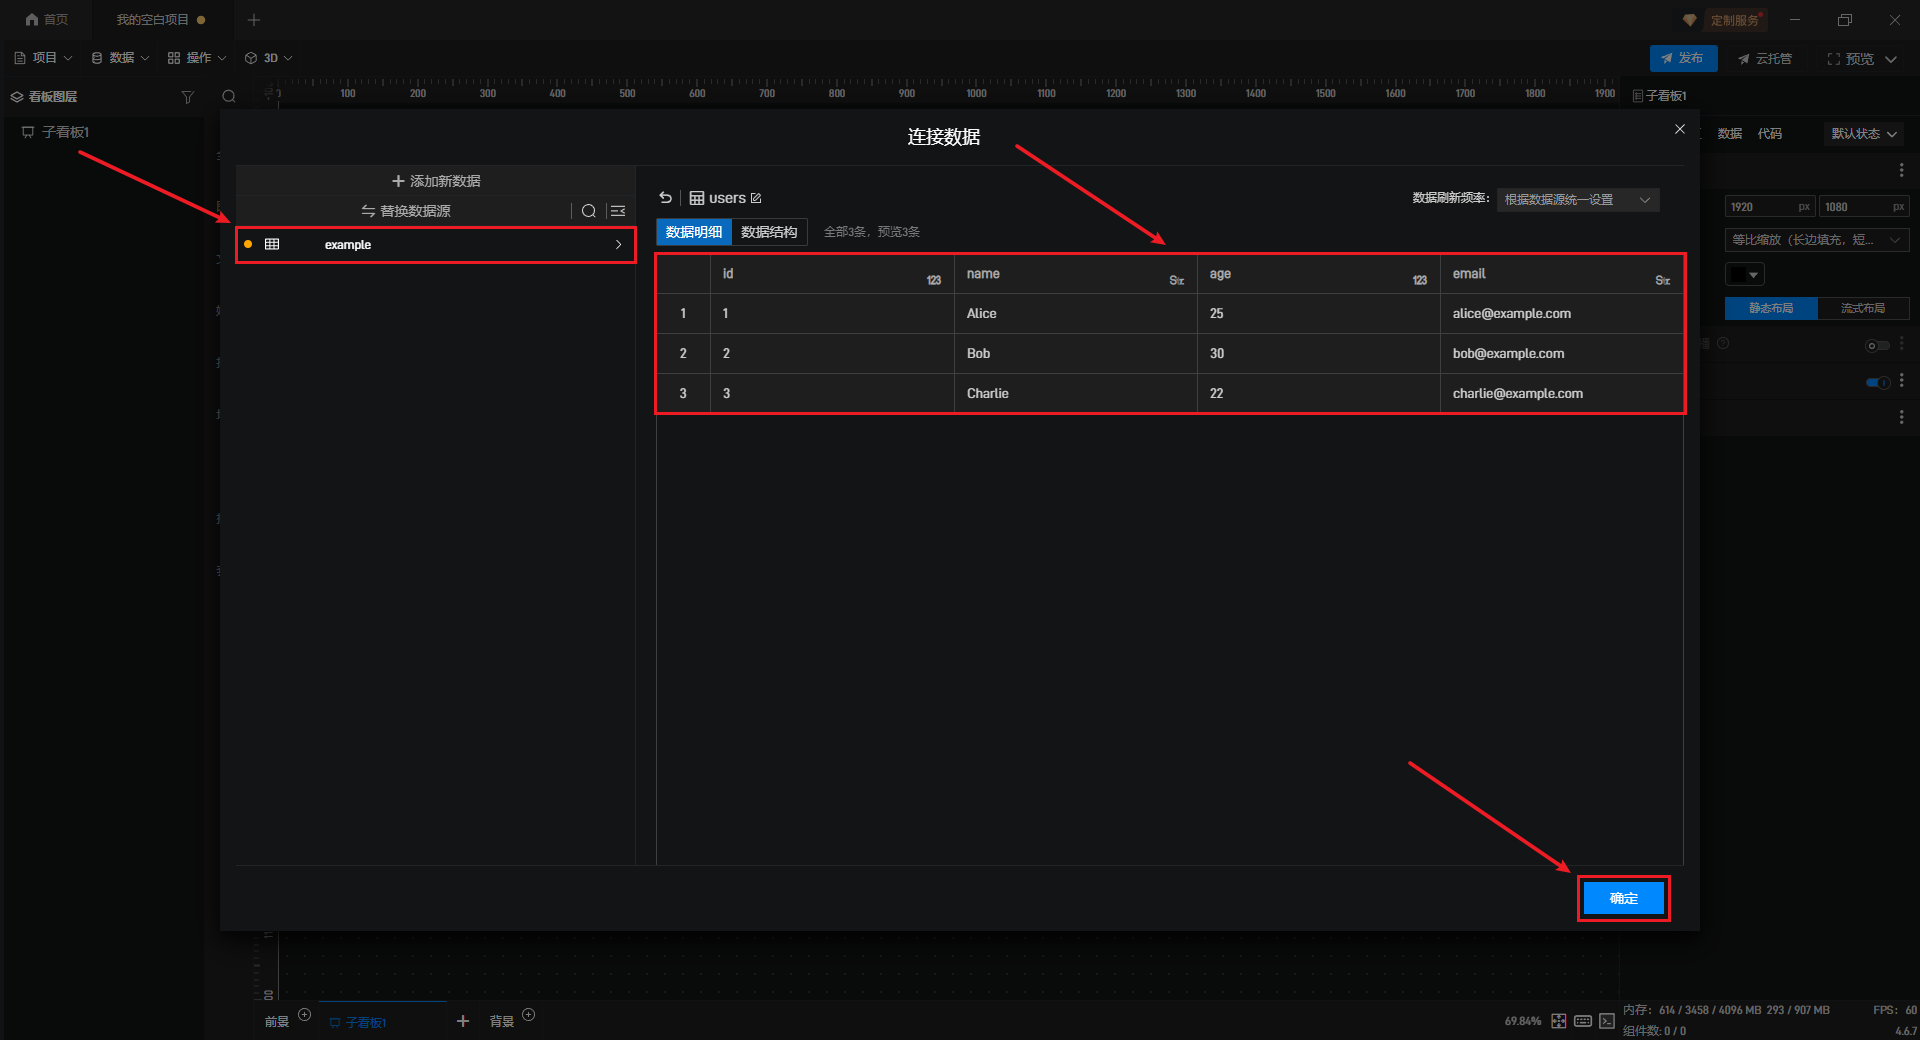Click 添加新数据 button
The image size is (1920, 1040).
tap(436, 181)
